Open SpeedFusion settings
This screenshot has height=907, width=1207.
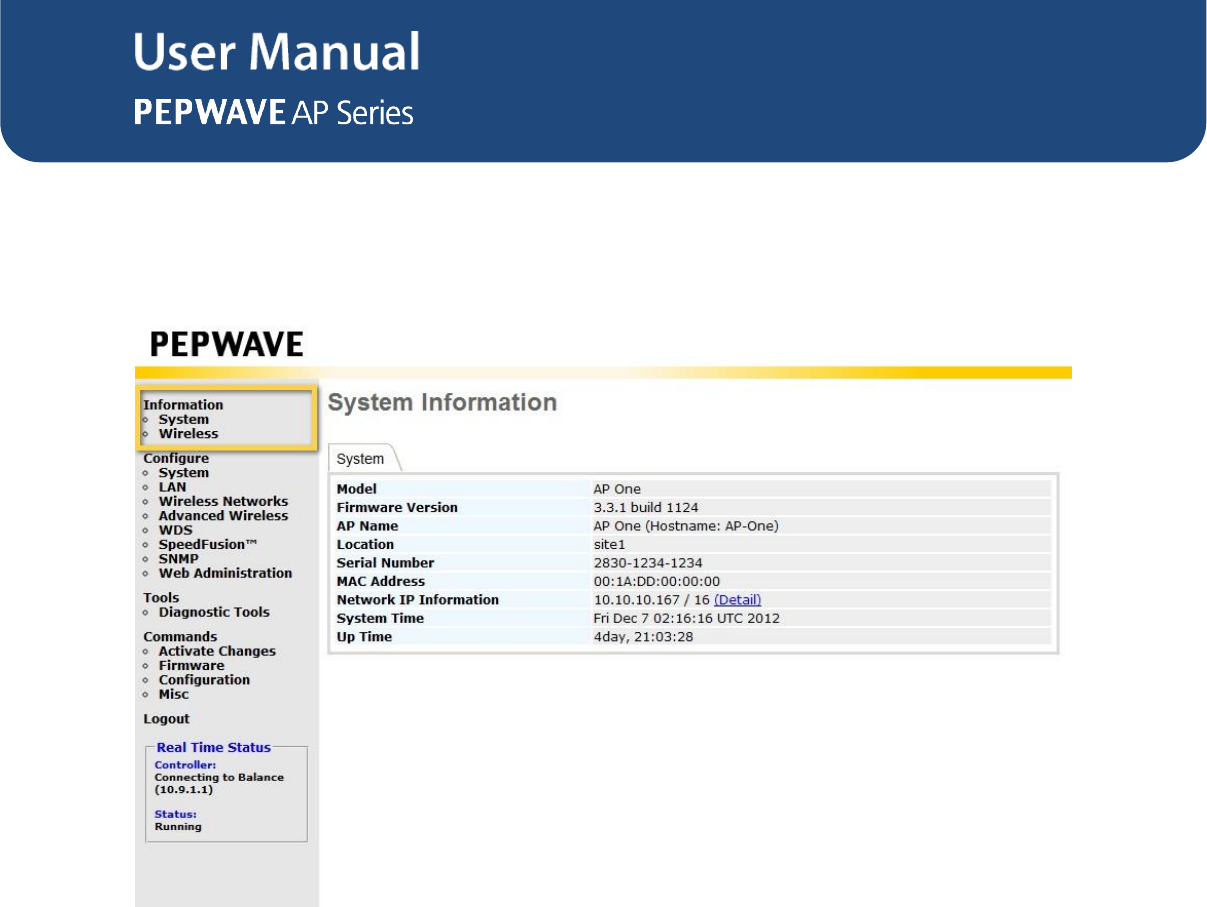point(208,545)
